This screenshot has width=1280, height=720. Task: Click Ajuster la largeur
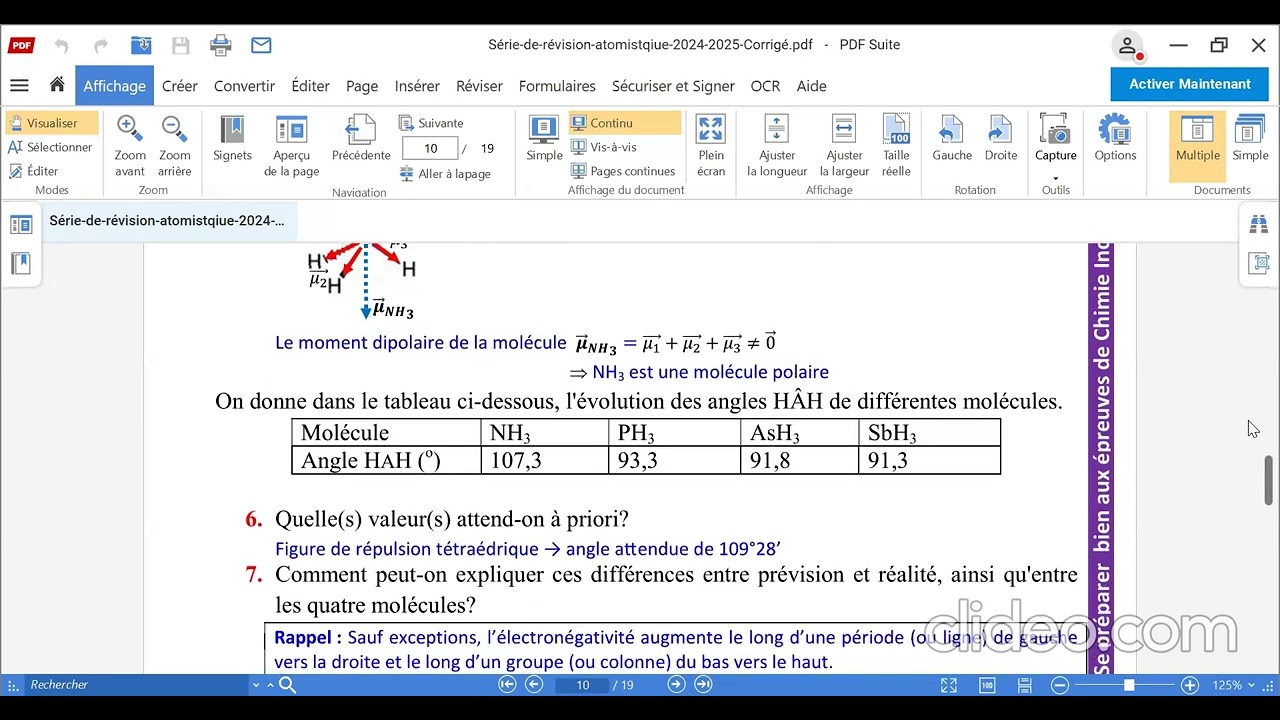[844, 145]
